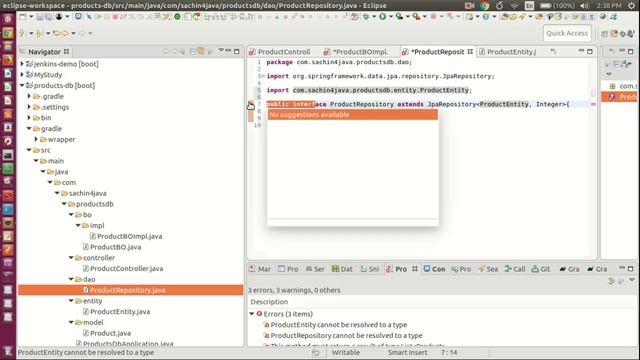The height and width of the screenshot is (360, 640).
Task: Close the *ProductReposit editor tab
Action: point(470,51)
